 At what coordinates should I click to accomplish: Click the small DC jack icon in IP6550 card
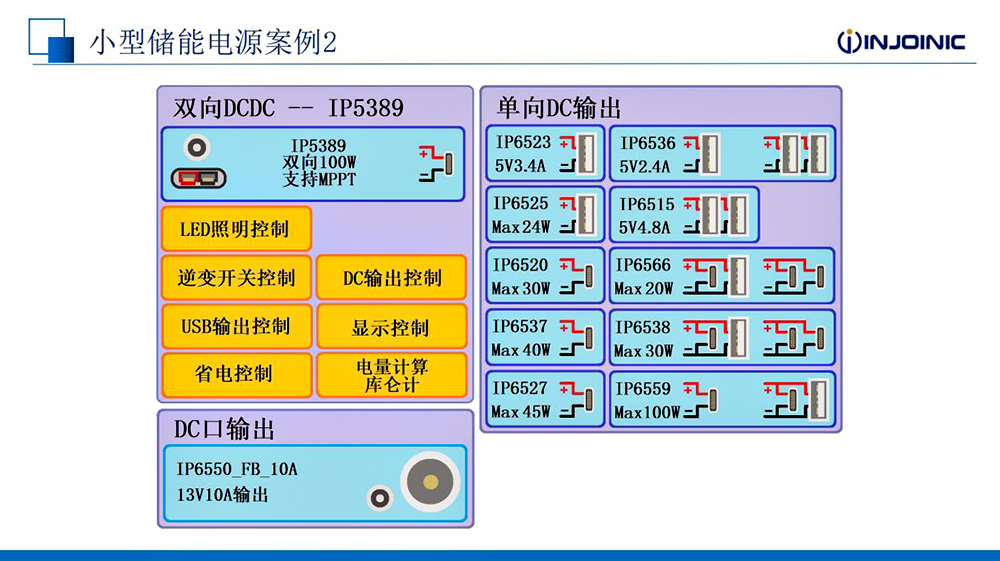(379, 497)
